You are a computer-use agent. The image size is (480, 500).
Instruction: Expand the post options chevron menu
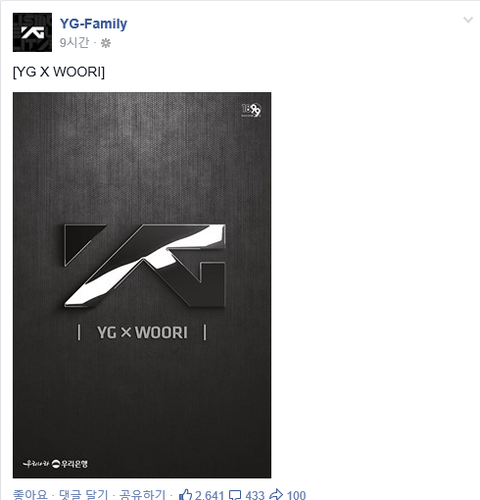468,20
